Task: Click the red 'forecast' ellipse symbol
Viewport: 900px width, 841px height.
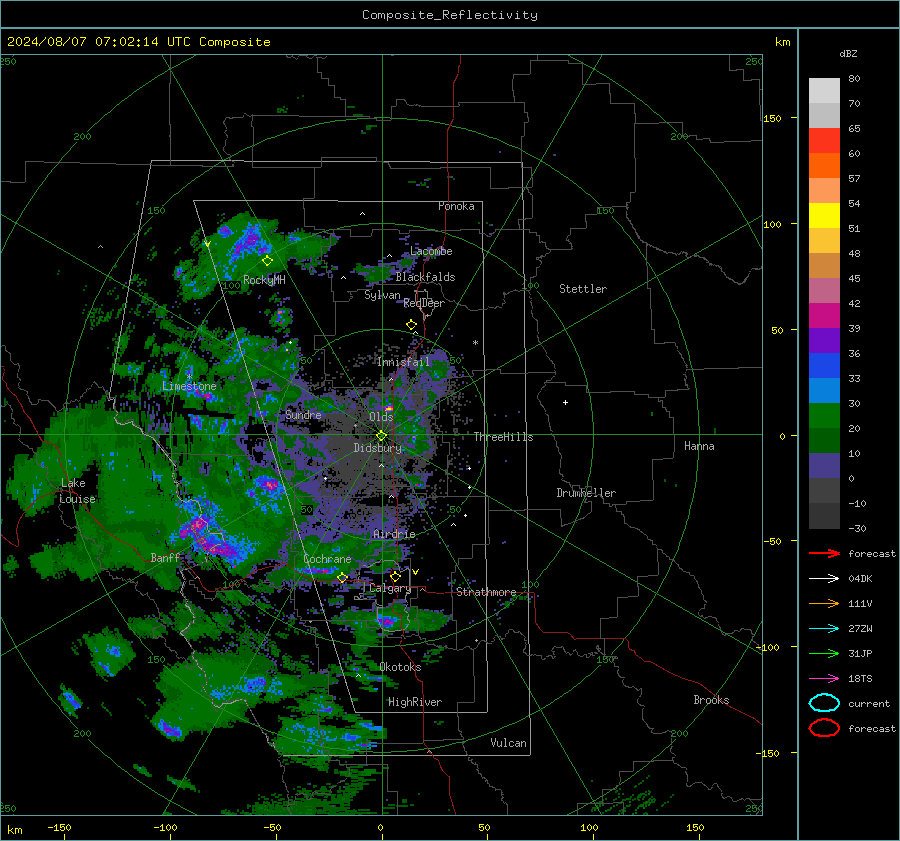Action: 824,728
